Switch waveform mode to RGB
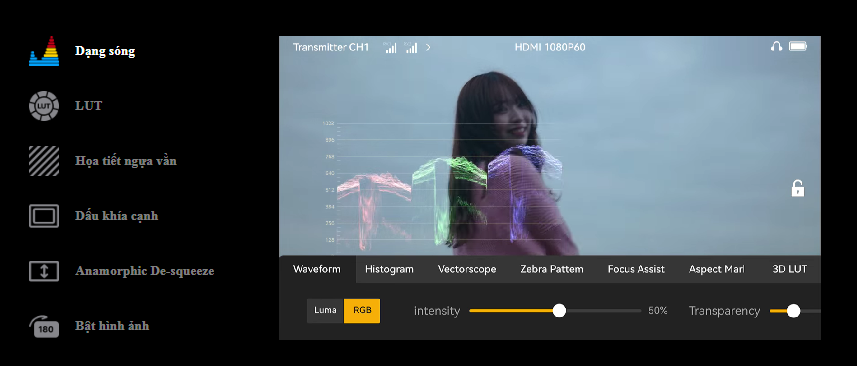 click(x=362, y=311)
